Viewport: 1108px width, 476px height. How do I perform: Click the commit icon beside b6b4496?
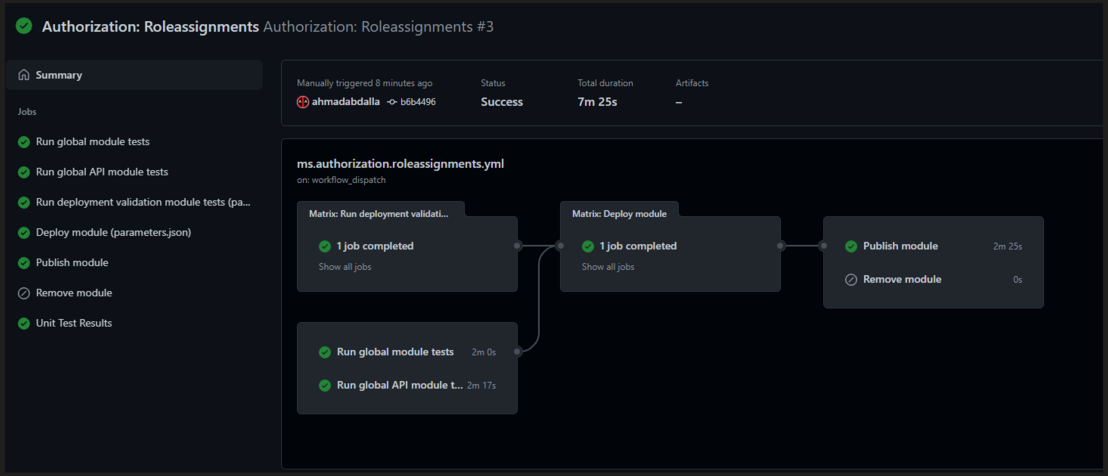[x=392, y=102]
